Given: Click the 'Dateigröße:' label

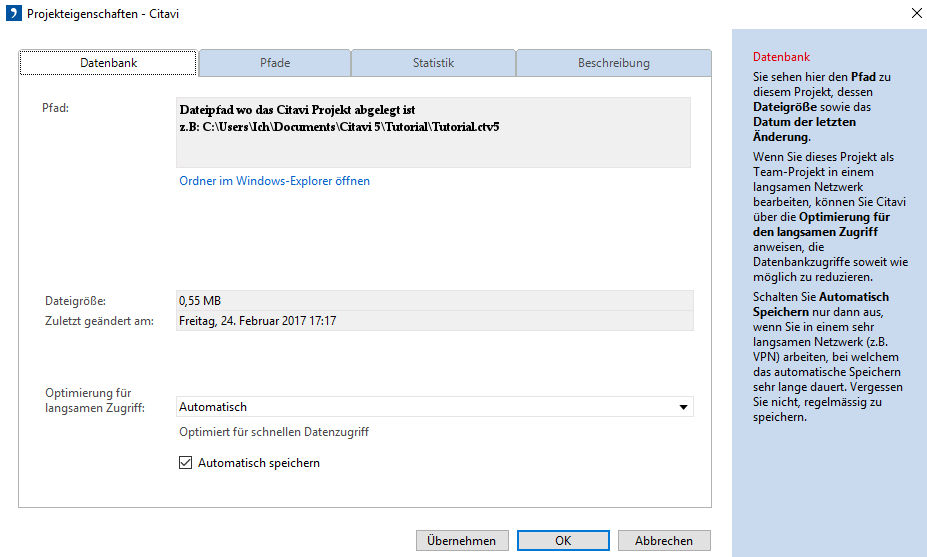Looking at the screenshot, I should click(x=75, y=300).
